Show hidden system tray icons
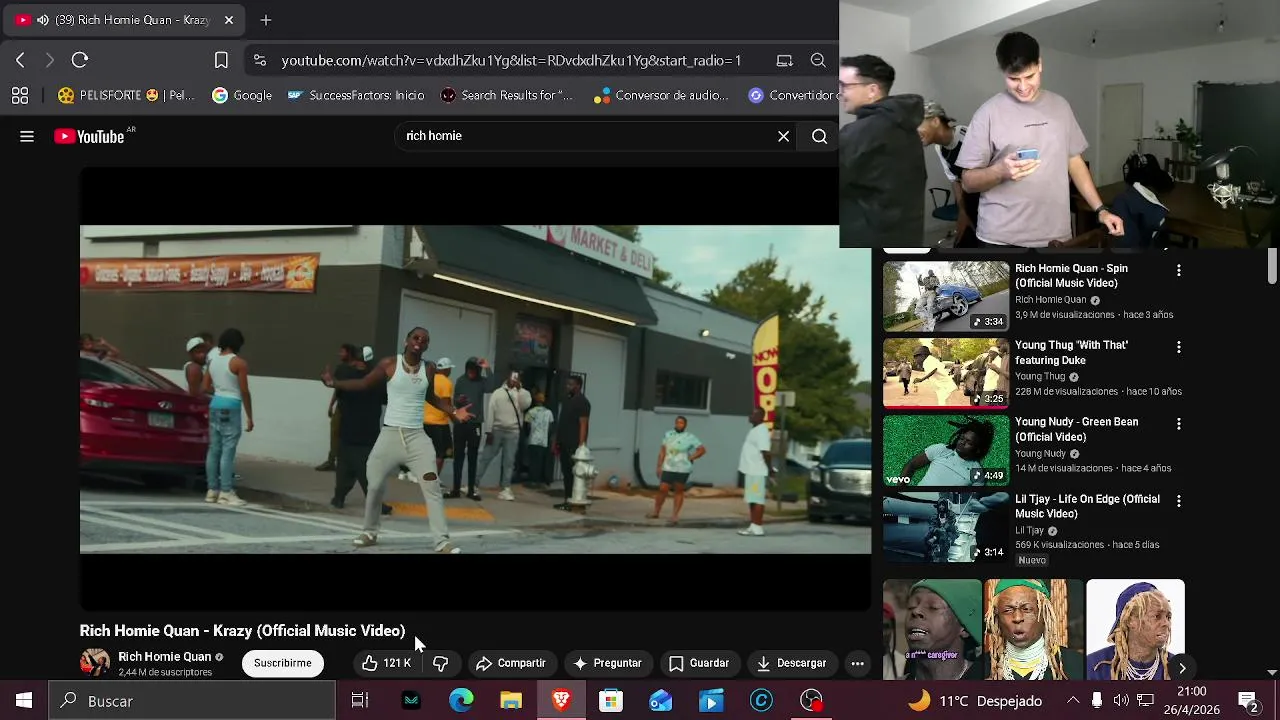 (1073, 701)
